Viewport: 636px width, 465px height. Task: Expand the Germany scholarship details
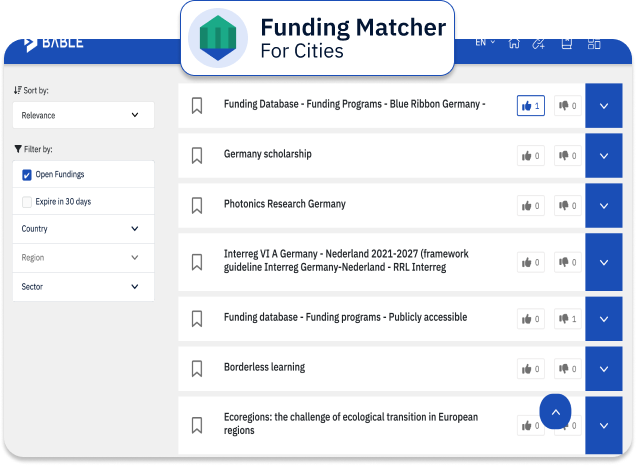click(604, 155)
